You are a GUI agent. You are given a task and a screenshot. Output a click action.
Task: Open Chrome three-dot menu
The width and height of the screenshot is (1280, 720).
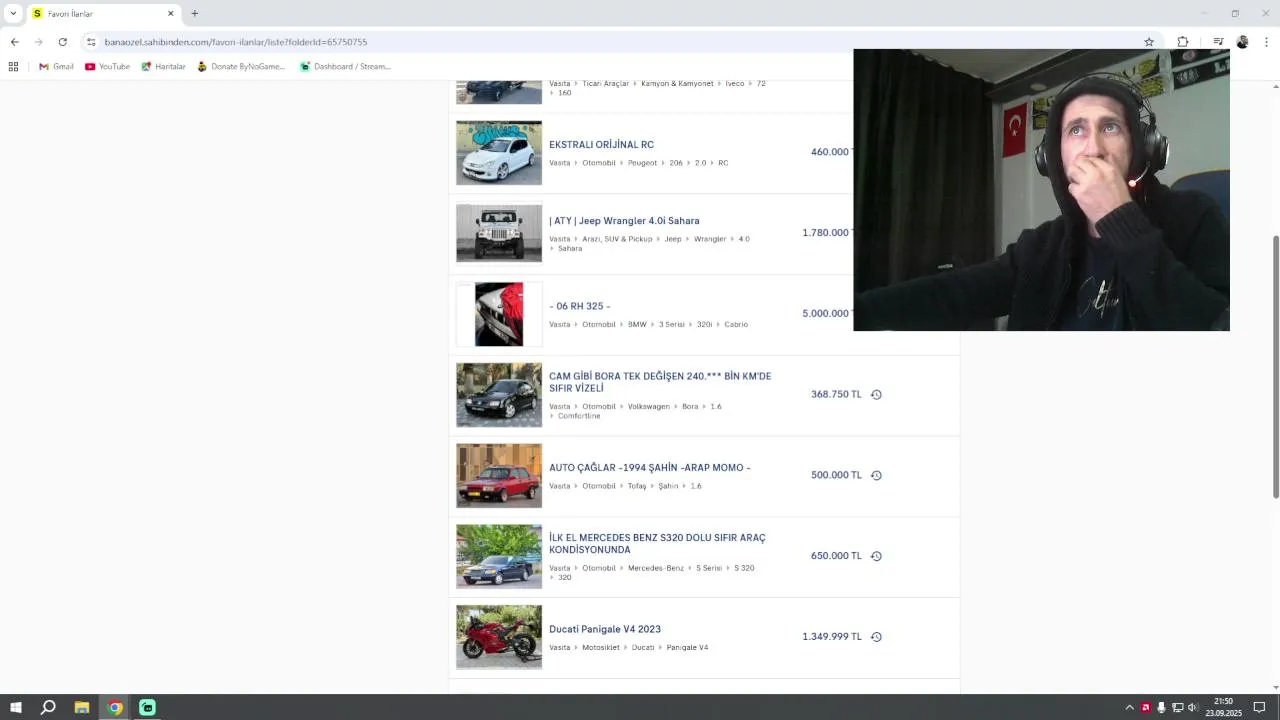point(1266,42)
